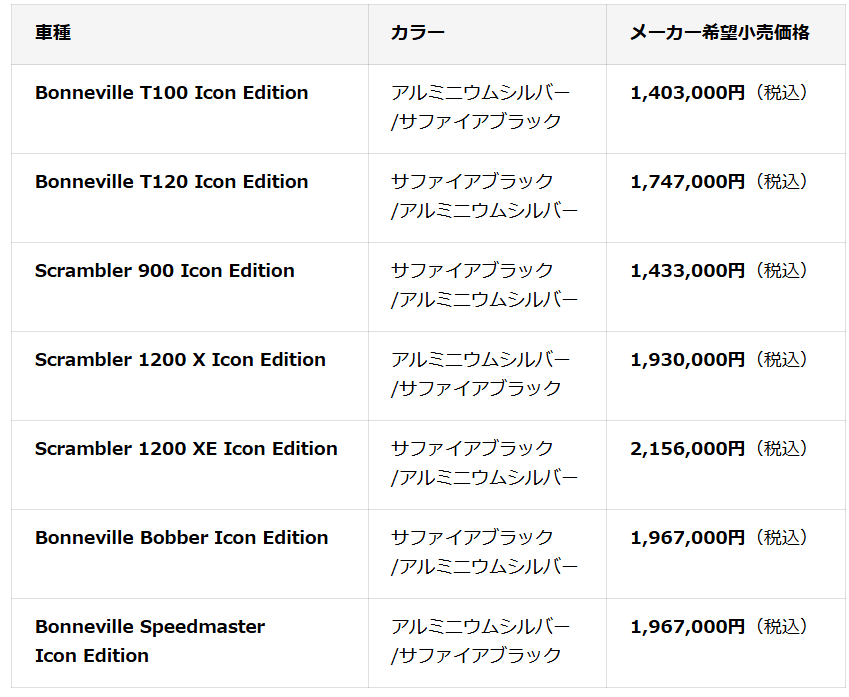The height and width of the screenshot is (697, 849).
Task: Click the 2,156,000円 price
Action: pos(688,449)
